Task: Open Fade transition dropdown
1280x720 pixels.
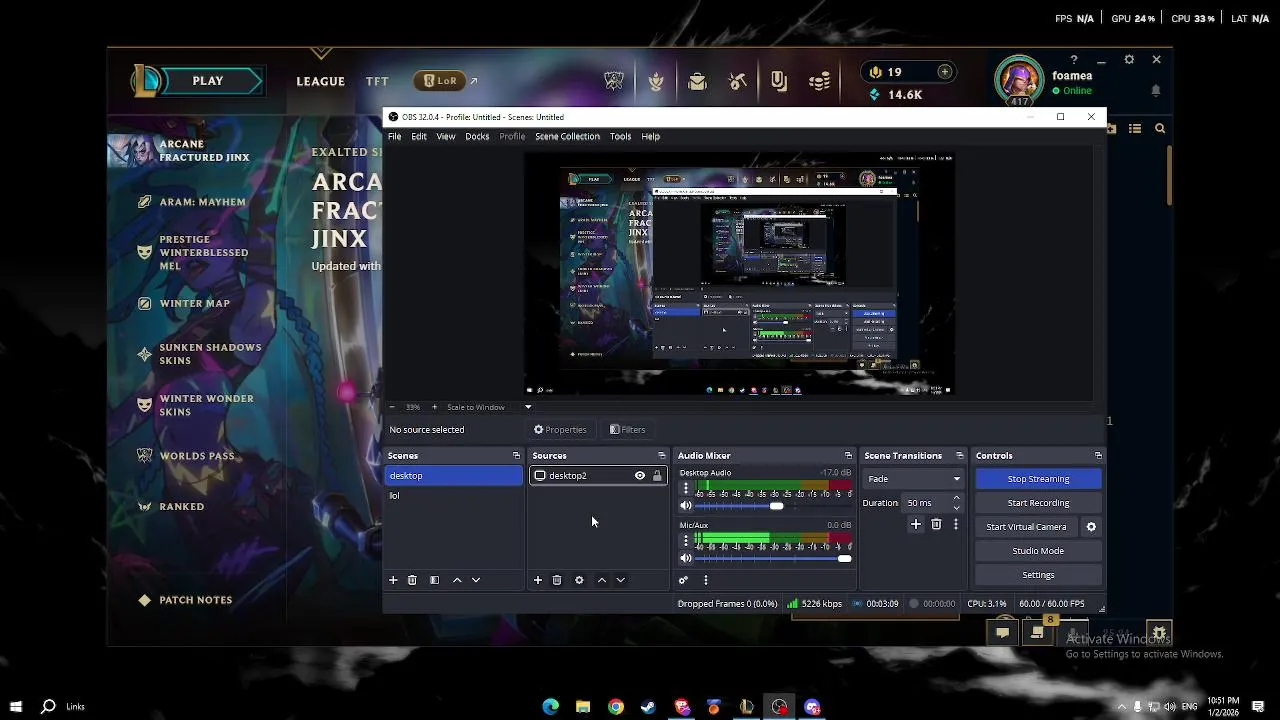Action: click(914, 479)
